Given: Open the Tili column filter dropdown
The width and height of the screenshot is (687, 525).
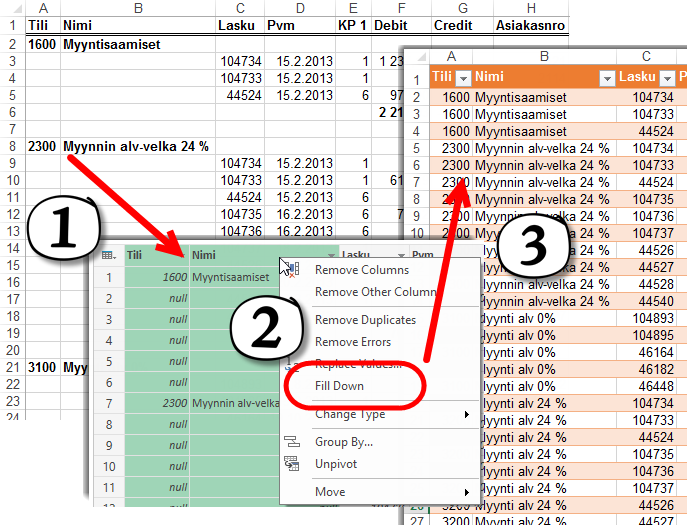Looking at the screenshot, I should click(x=461, y=78).
